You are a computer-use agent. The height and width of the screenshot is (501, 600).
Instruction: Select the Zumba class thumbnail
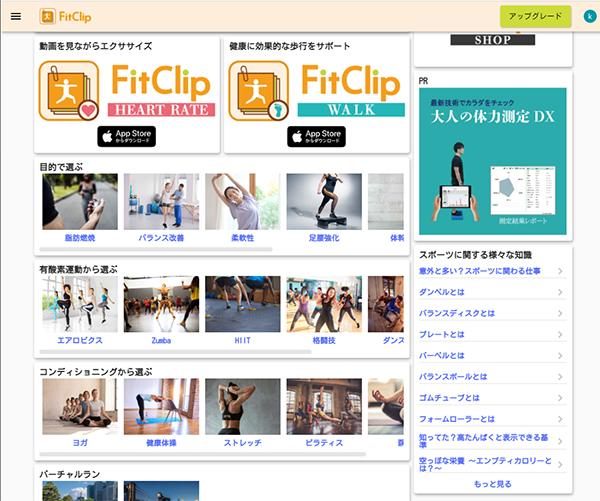(161, 304)
